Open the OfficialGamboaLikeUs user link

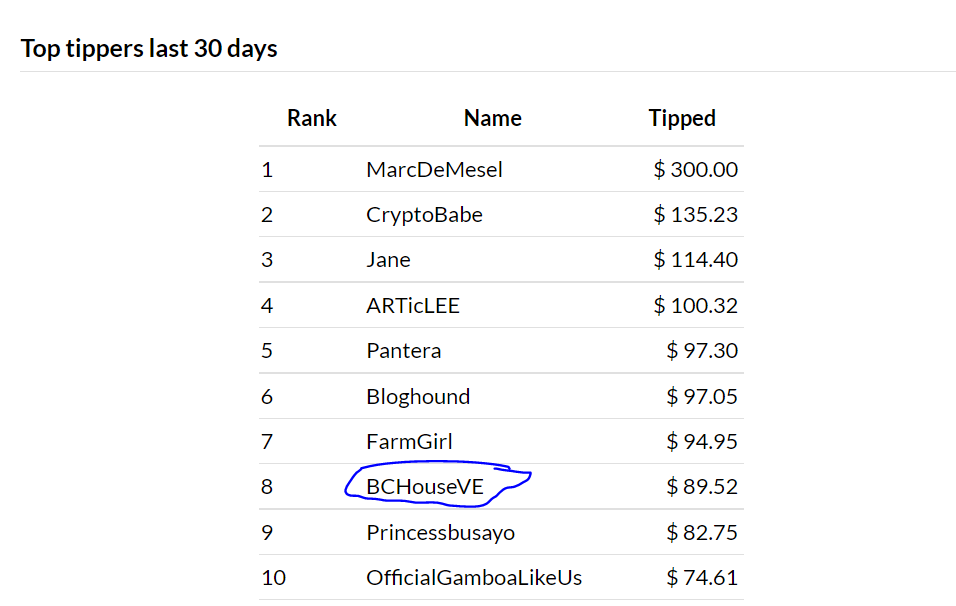tap(474, 577)
